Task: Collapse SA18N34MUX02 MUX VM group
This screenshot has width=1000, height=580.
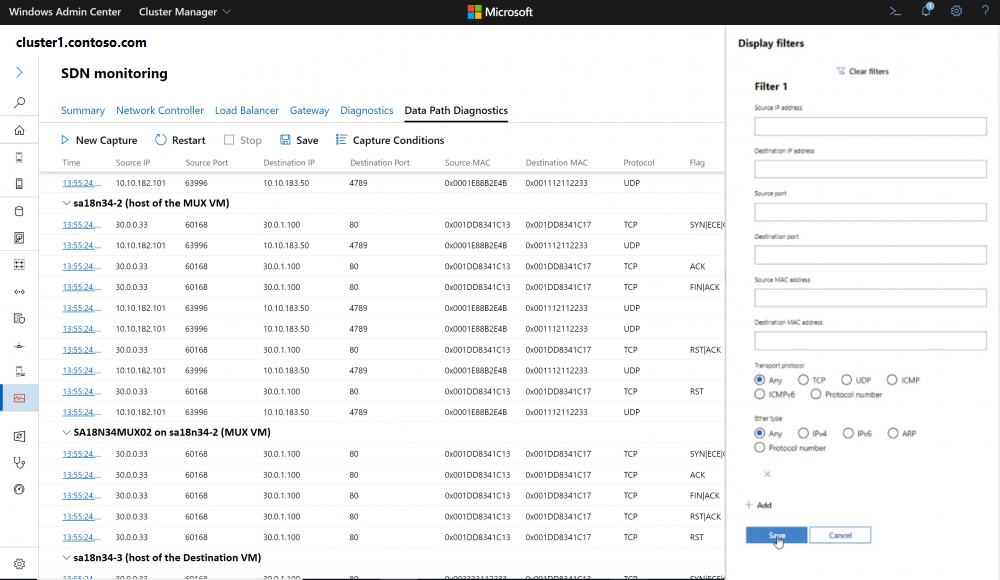Action: pyautogui.click(x=66, y=433)
